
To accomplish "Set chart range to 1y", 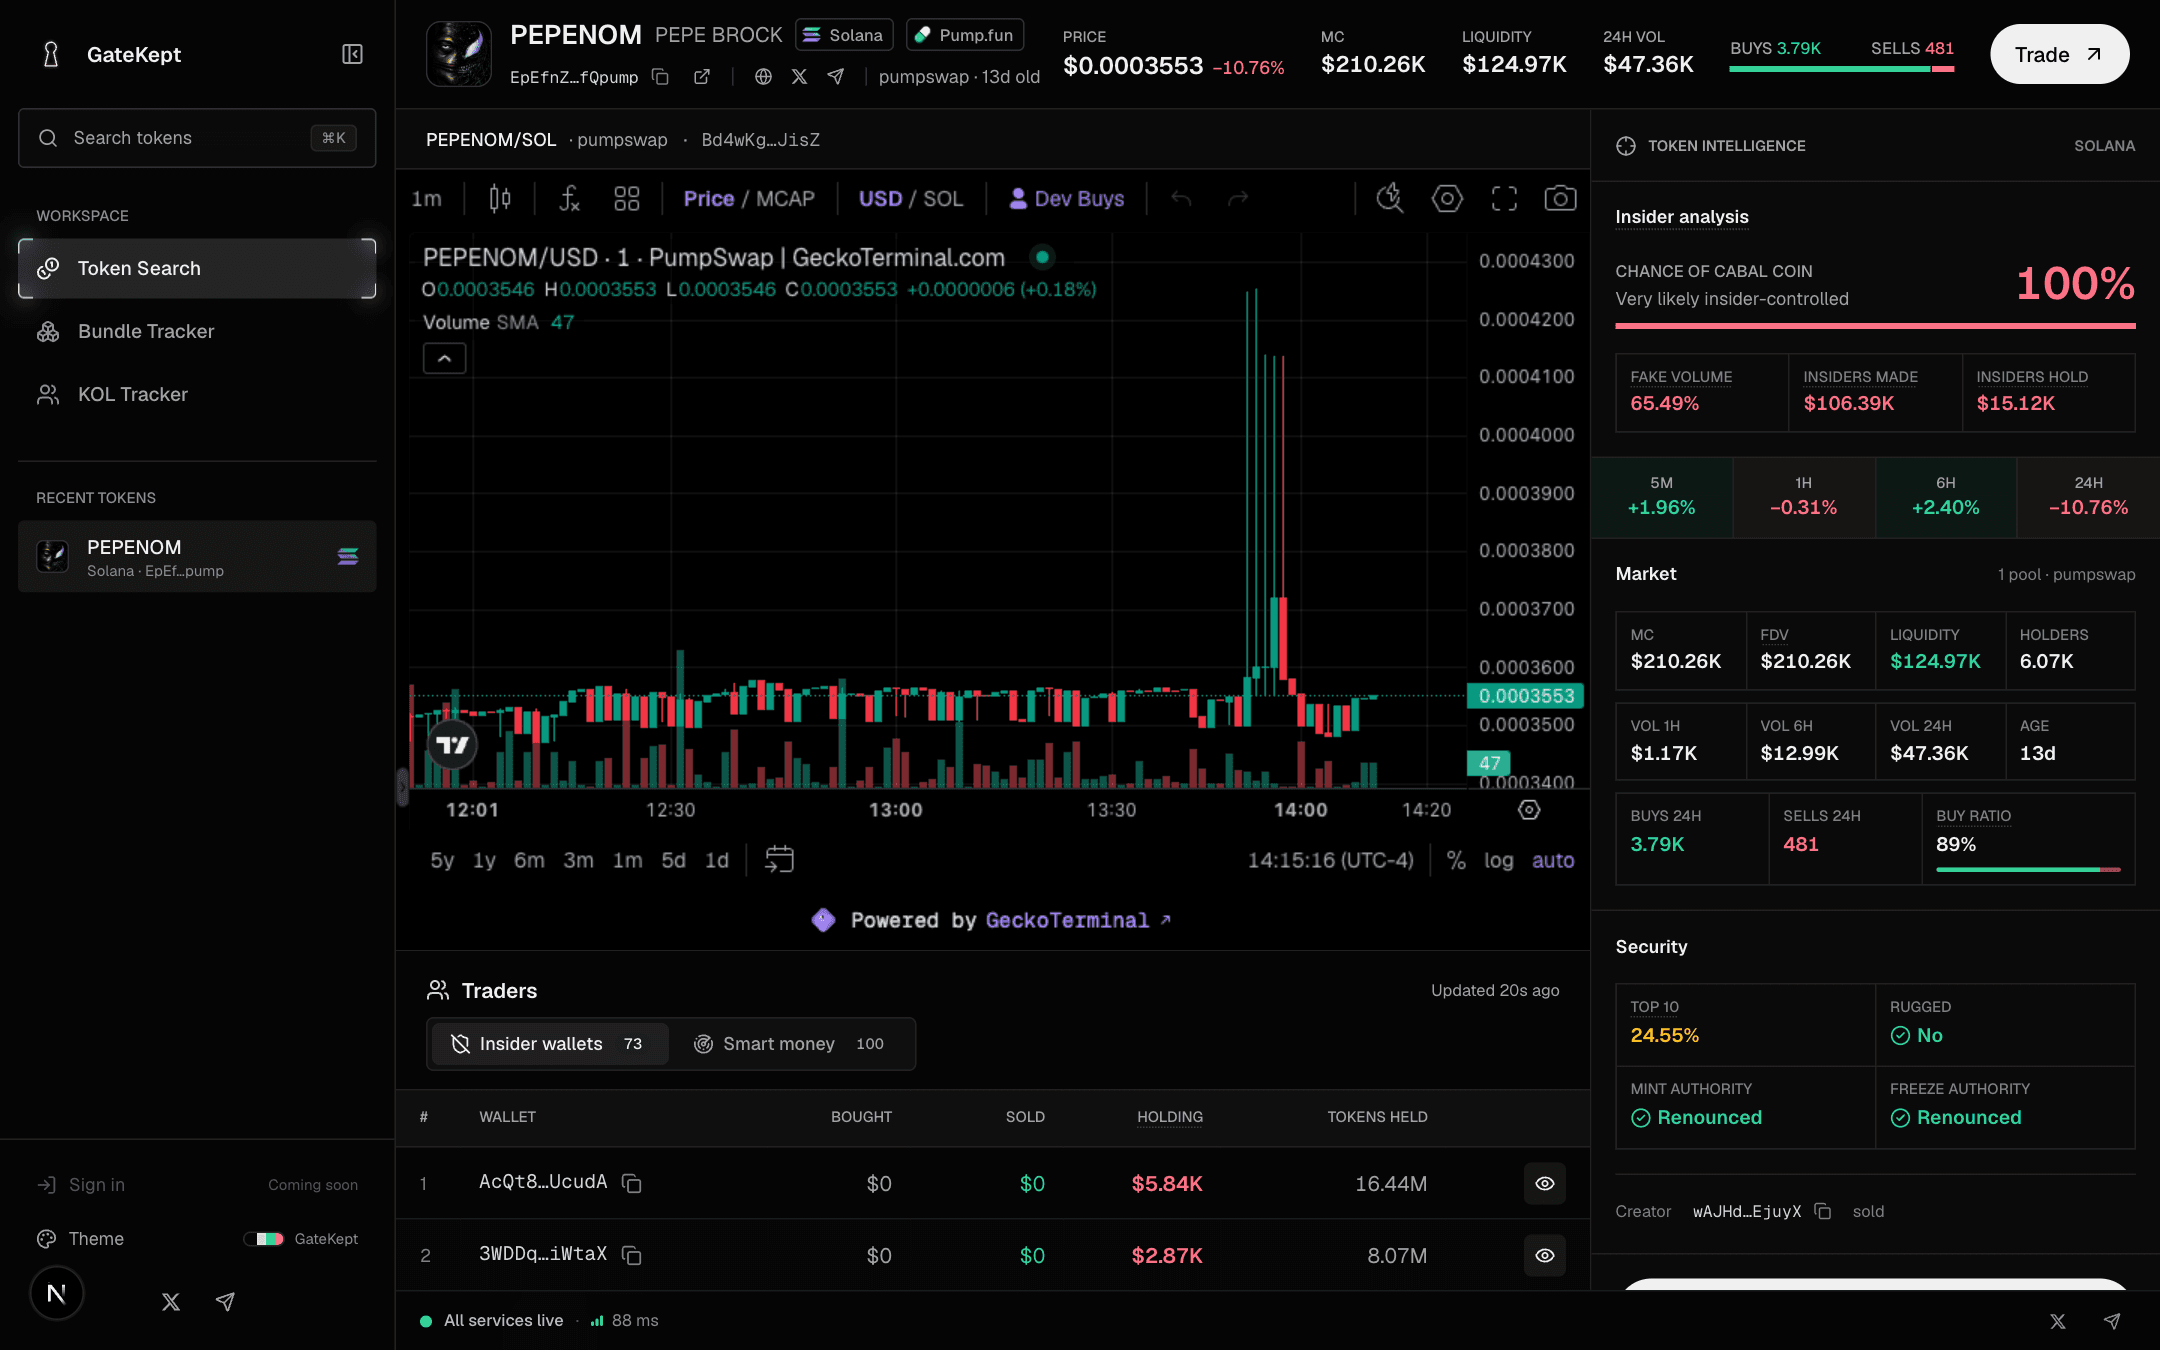I will tap(484, 860).
